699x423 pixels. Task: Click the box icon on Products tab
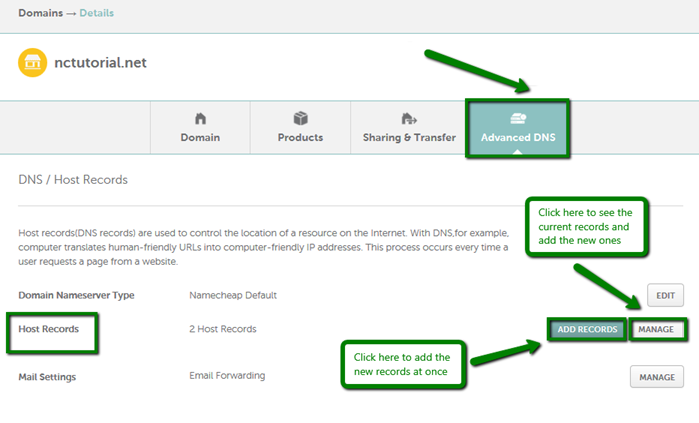coord(300,118)
